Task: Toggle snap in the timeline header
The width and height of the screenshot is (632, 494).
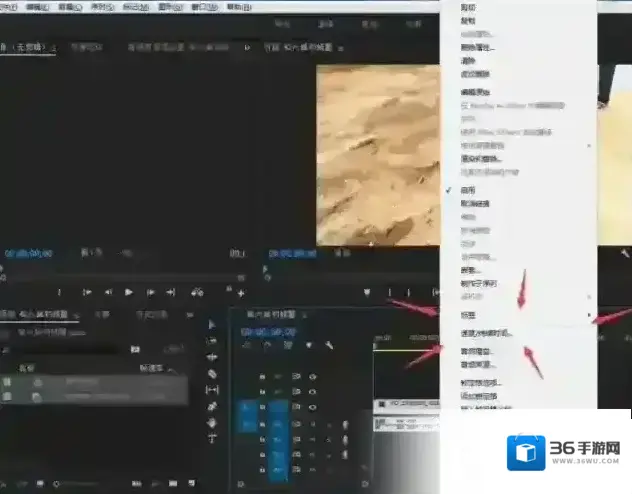Action: pos(267,345)
